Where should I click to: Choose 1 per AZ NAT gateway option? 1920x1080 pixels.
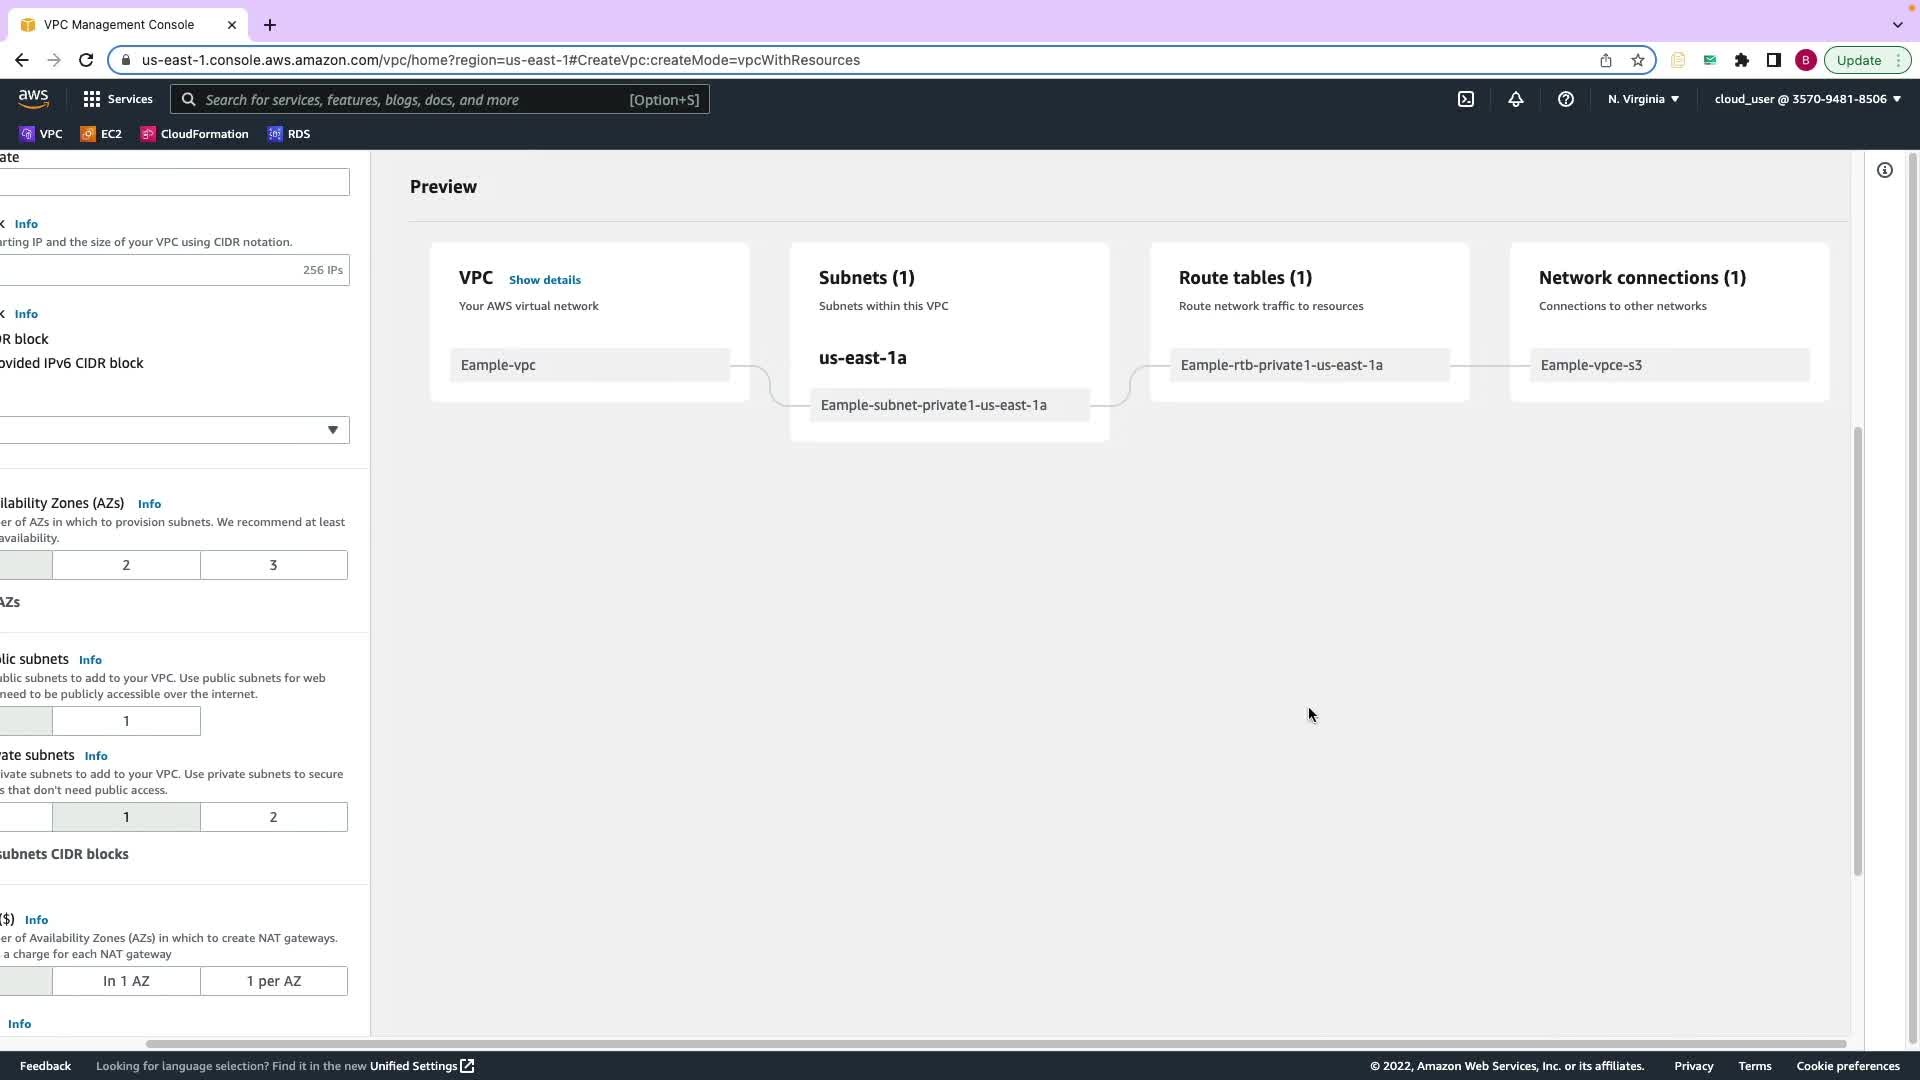273,981
